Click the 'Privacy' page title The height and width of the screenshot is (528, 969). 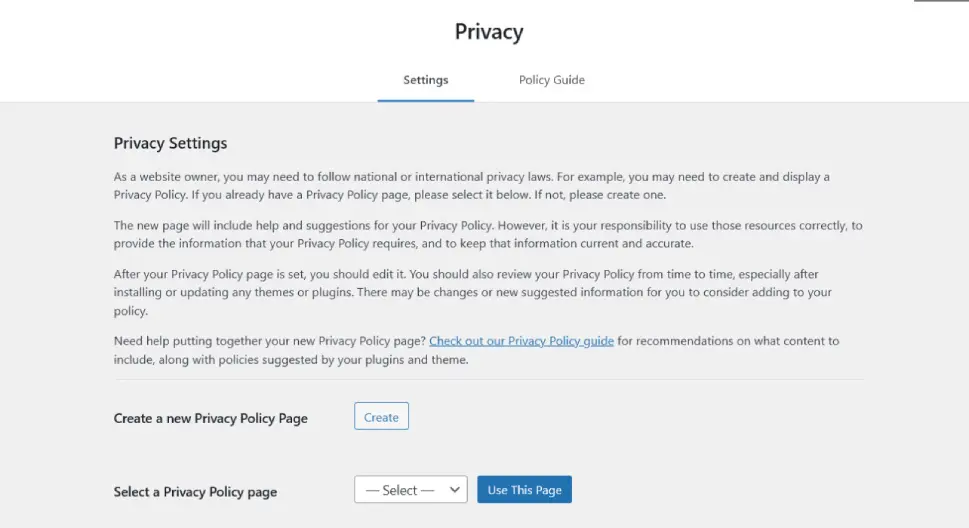489,32
